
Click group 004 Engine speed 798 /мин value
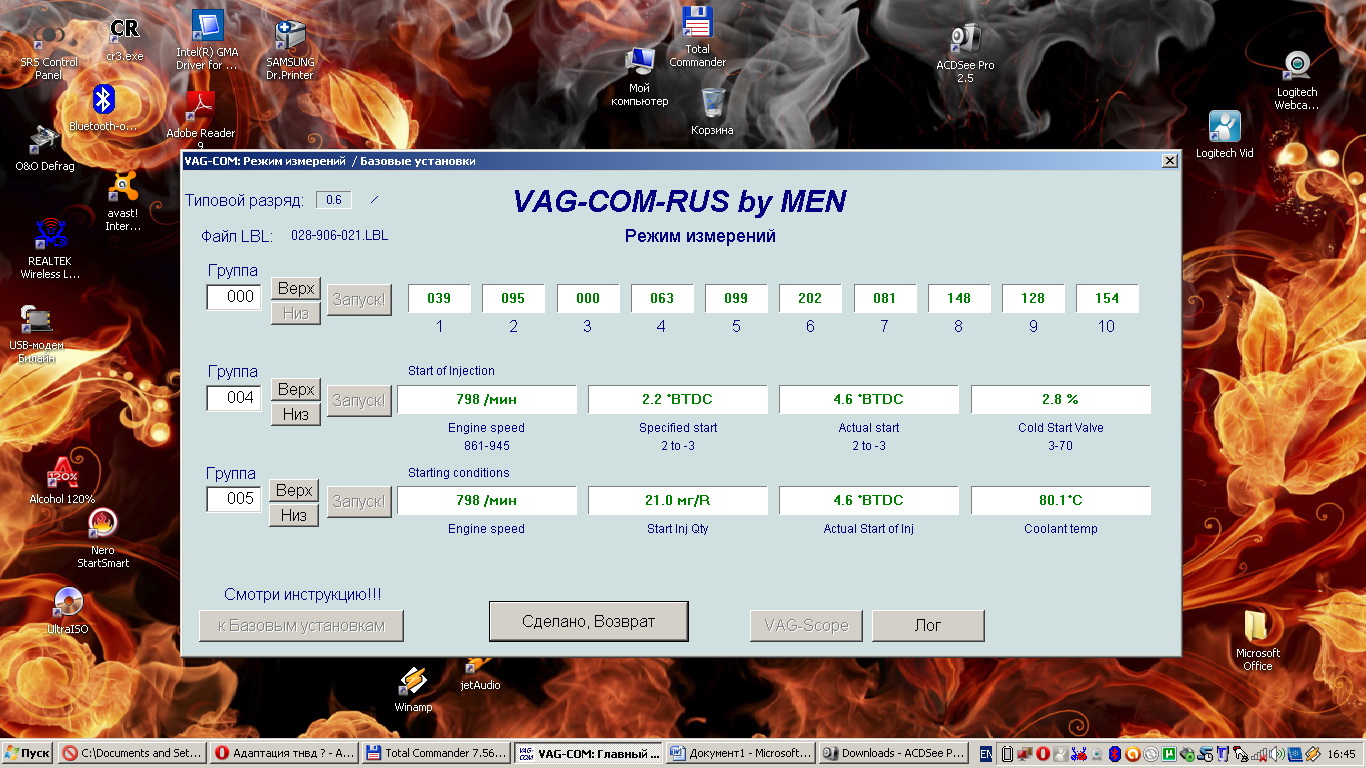click(x=487, y=399)
